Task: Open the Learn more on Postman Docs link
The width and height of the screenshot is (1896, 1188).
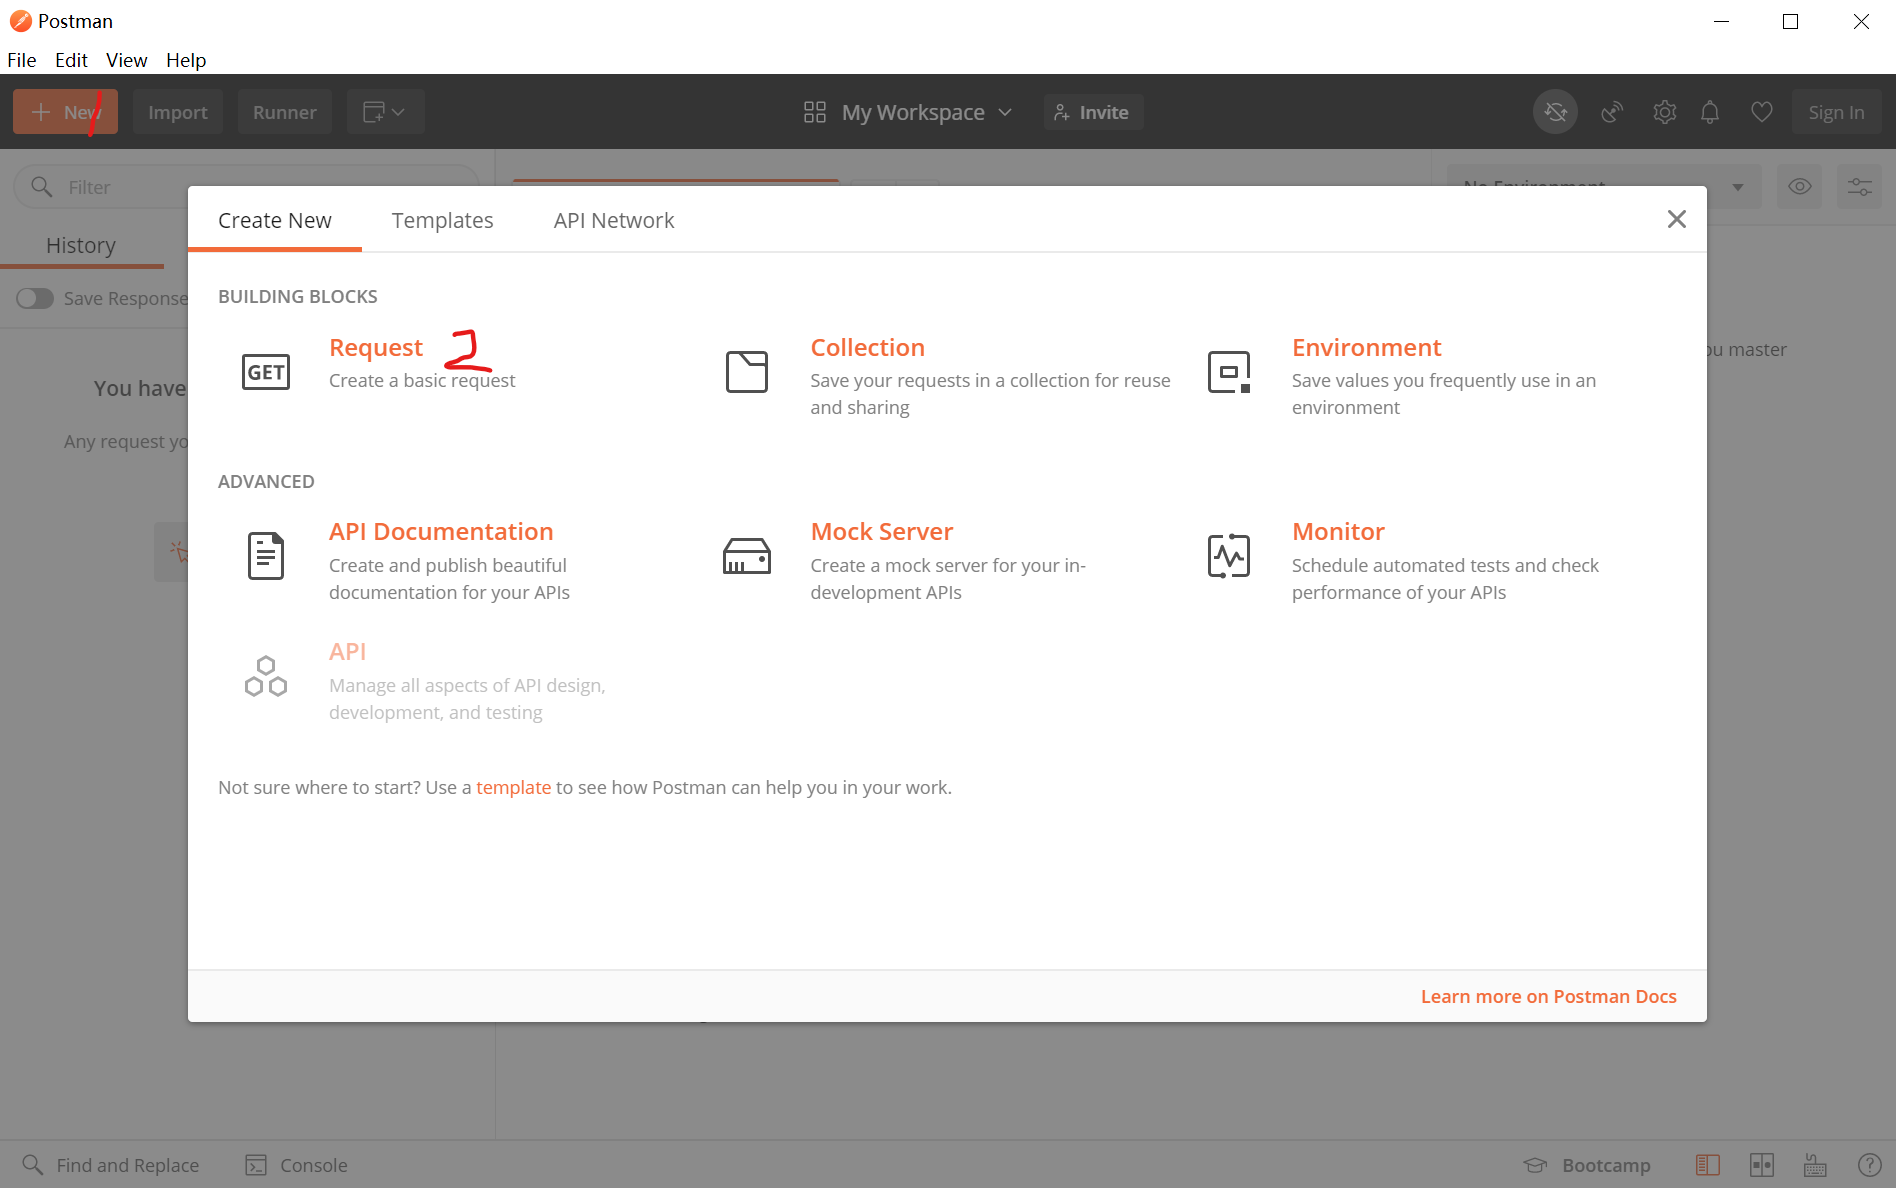Action: click(x=1548, y=996)
